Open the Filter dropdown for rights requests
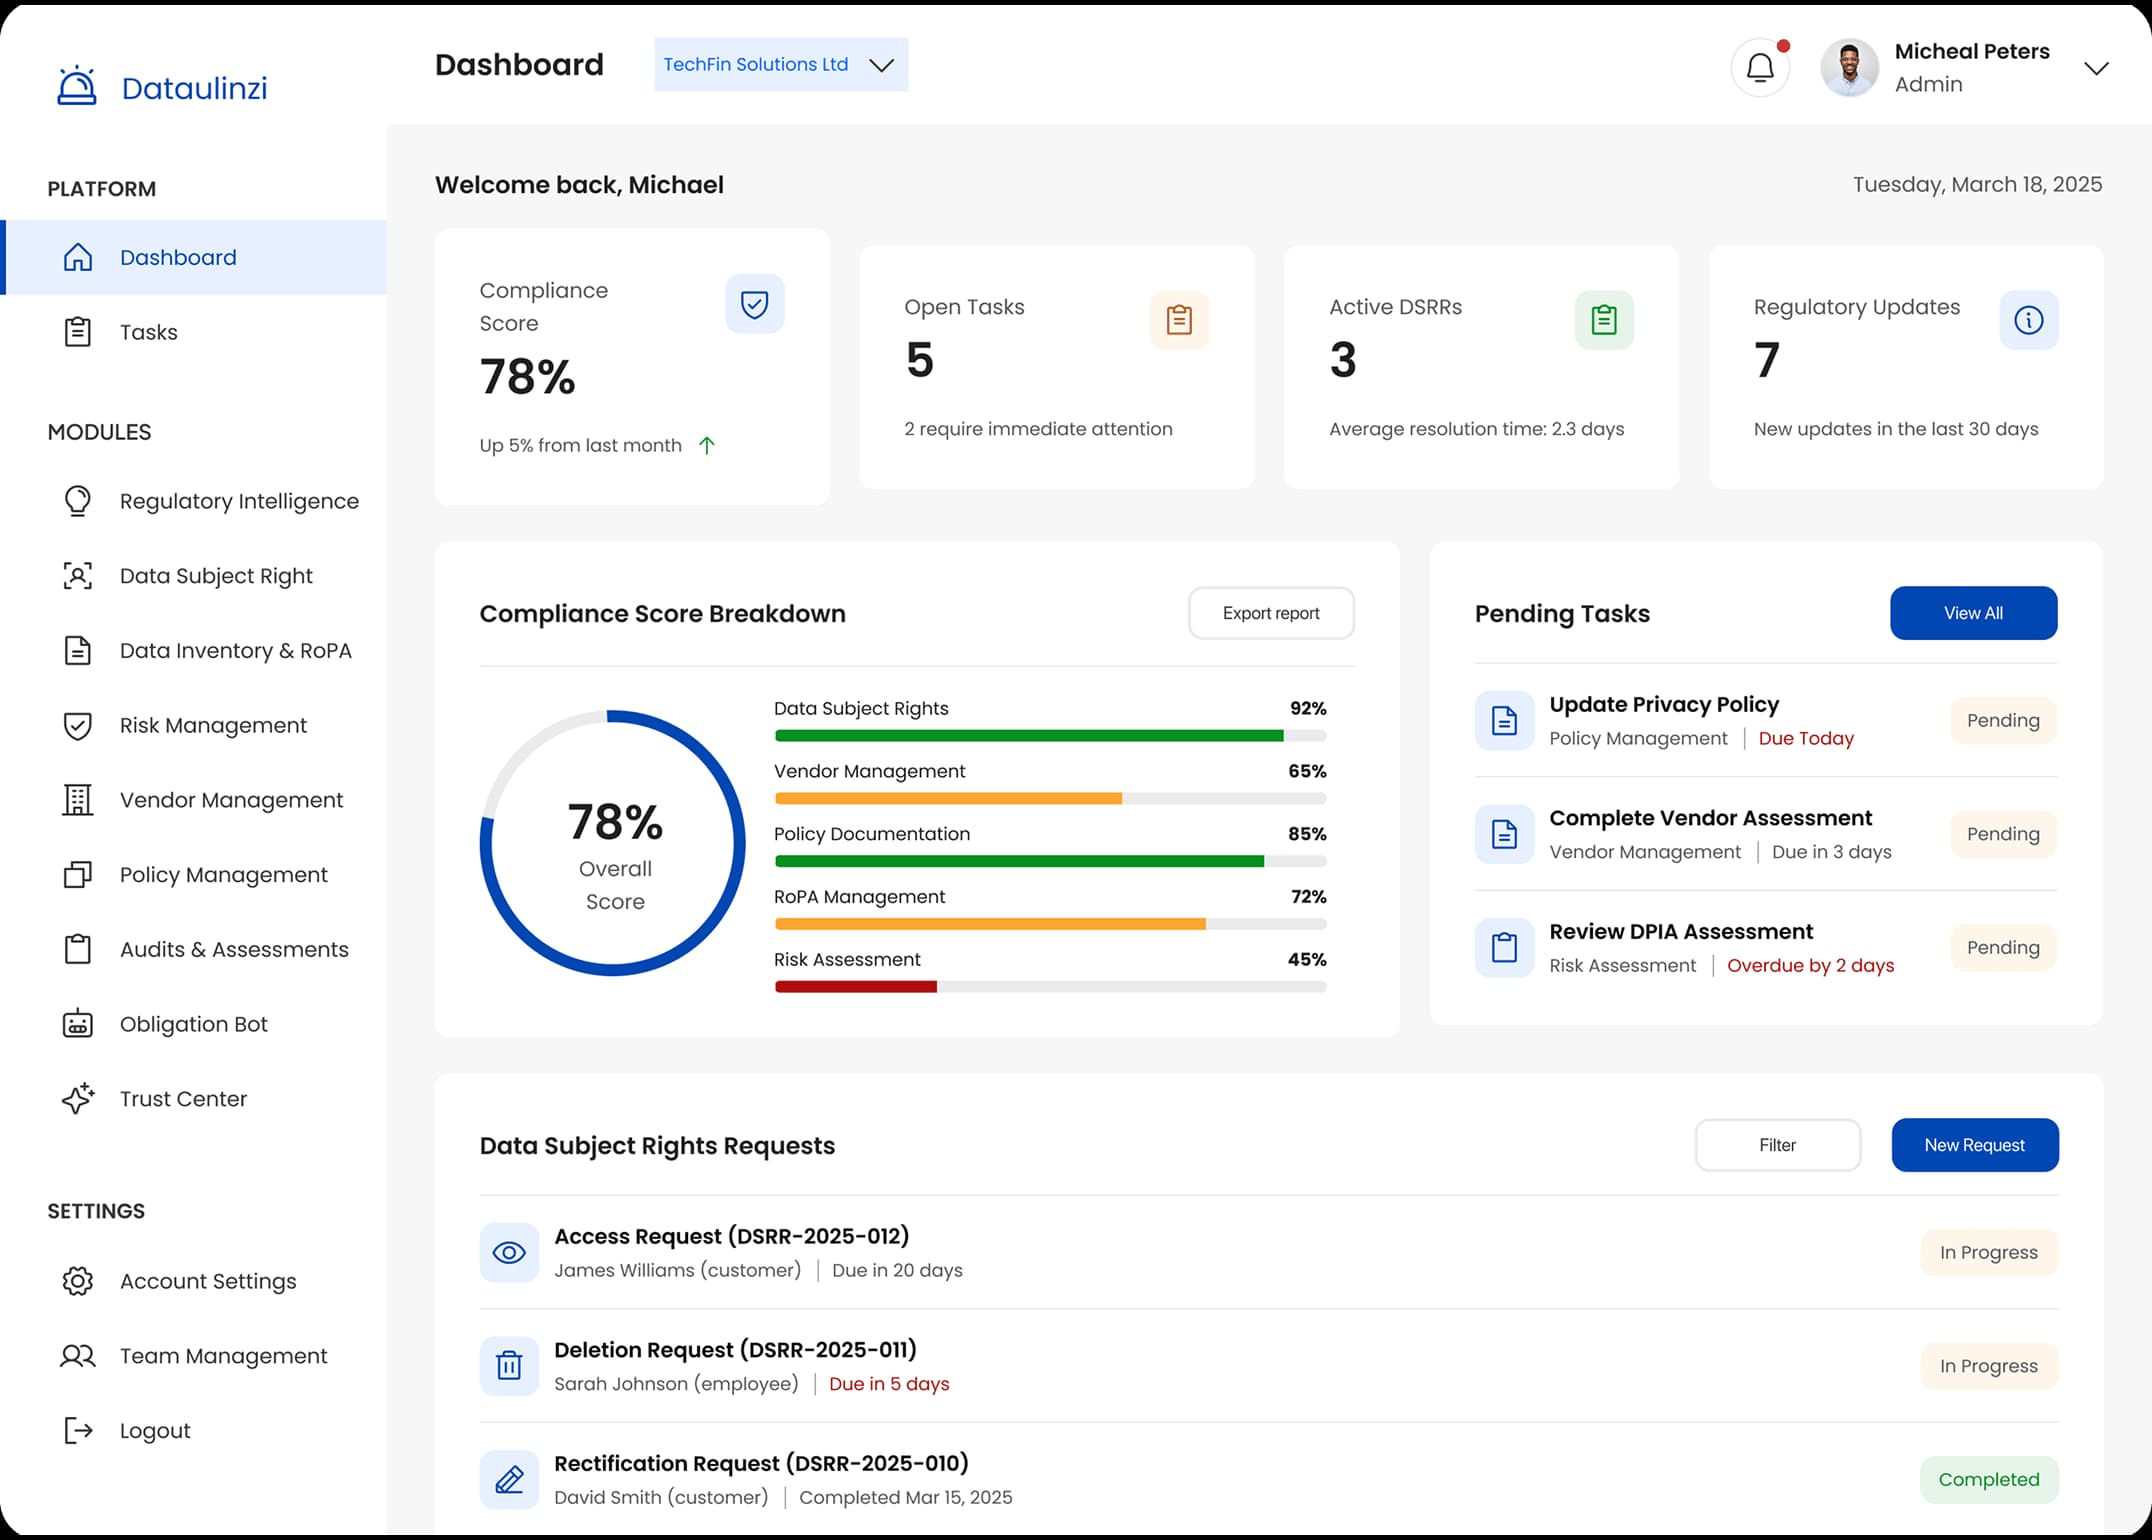This screenshot has width=2152, height=1540. click(1777, 1145)
